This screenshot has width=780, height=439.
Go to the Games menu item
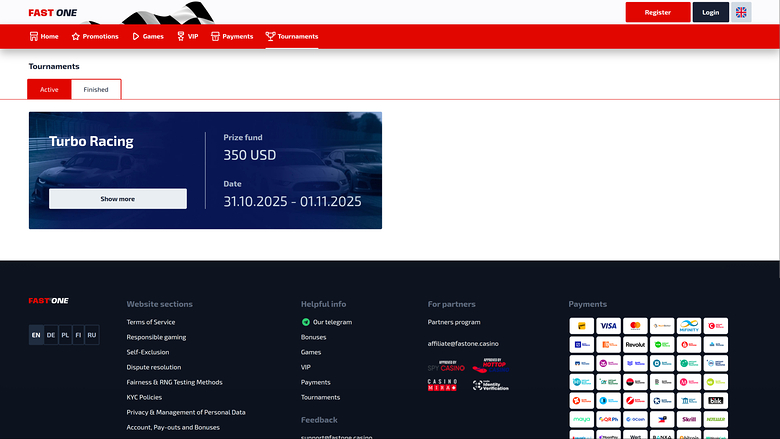pos(148,36)
